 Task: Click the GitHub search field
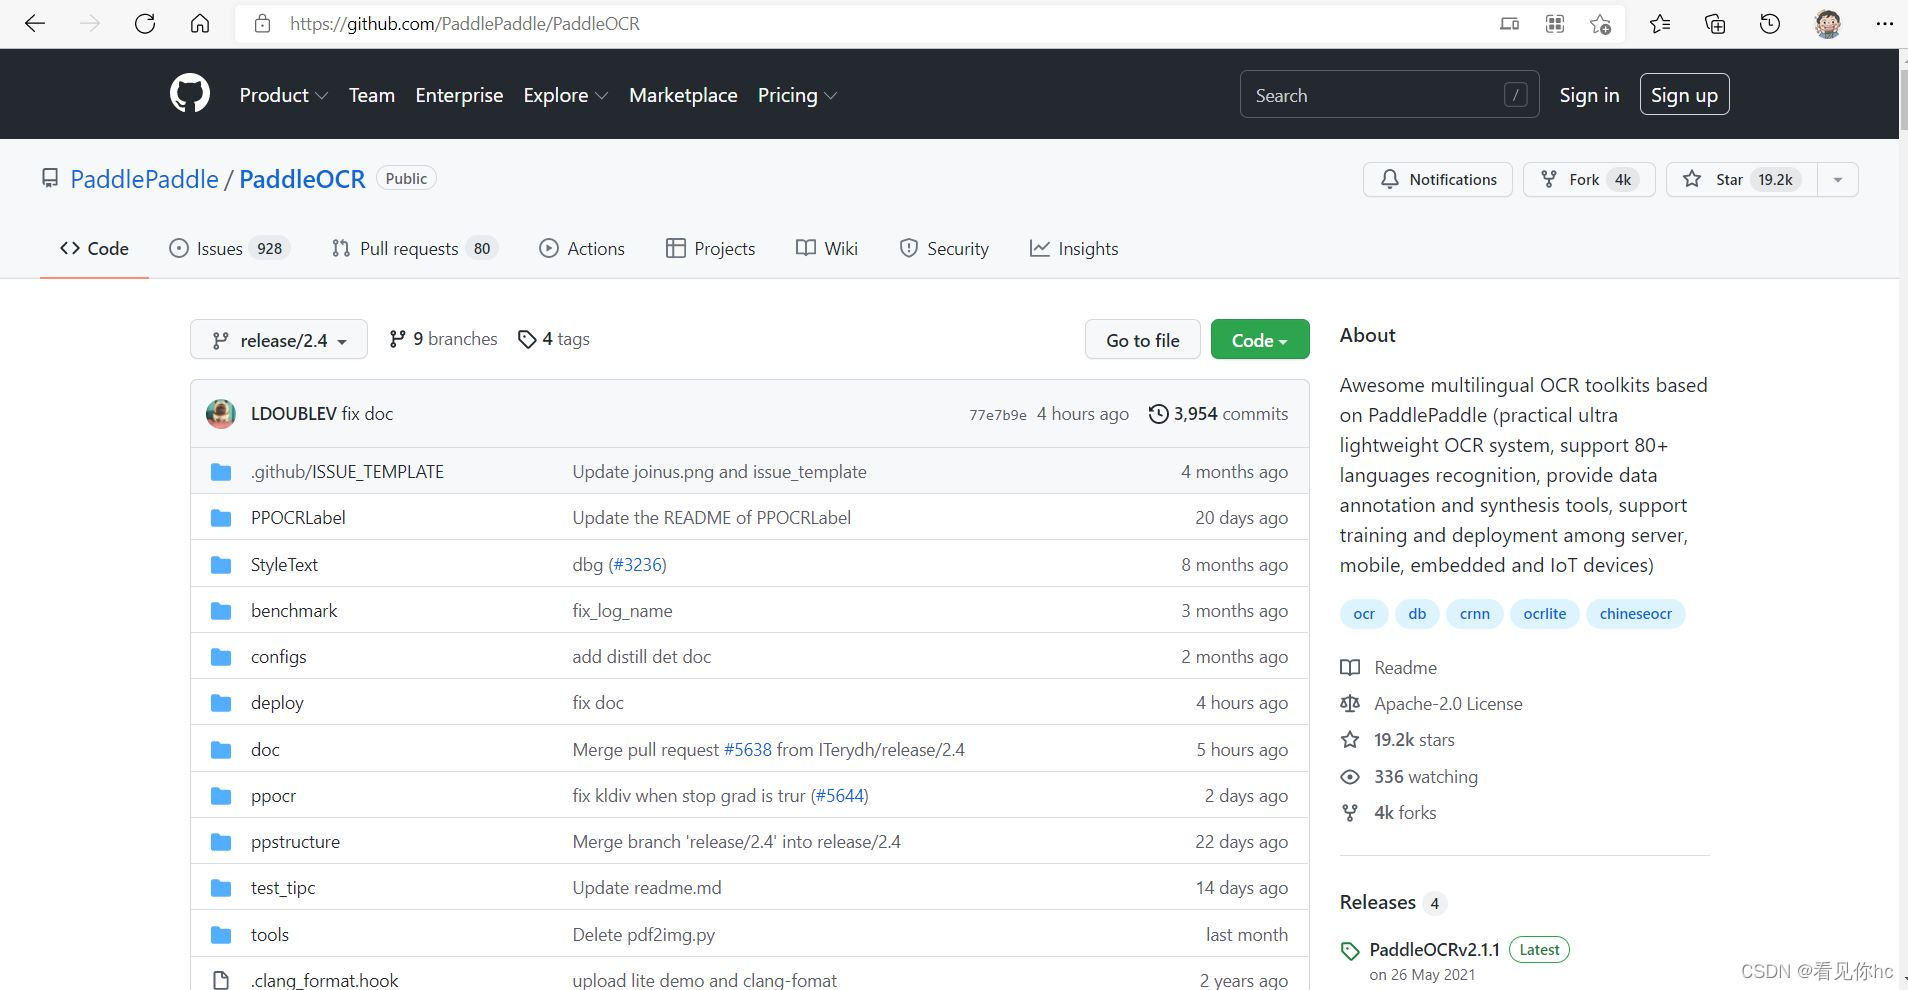point(1389,95)
